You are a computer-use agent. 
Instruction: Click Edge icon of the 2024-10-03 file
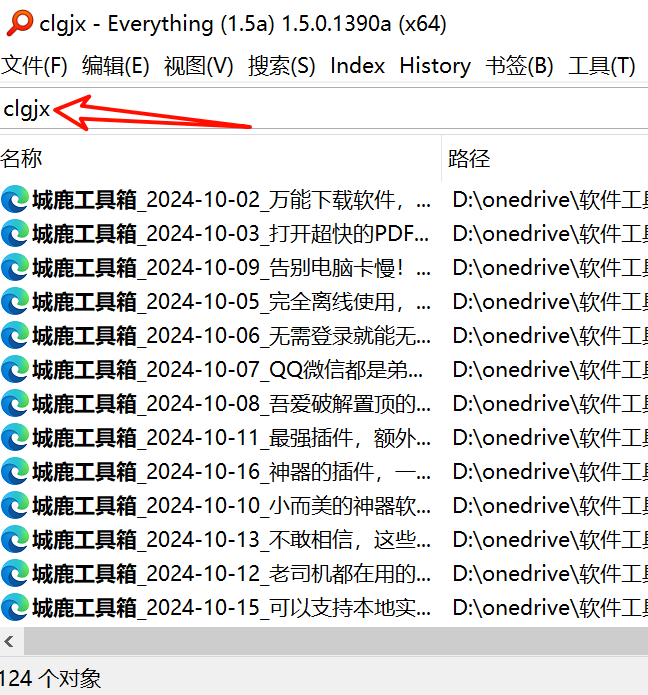(x=16, y=234)
